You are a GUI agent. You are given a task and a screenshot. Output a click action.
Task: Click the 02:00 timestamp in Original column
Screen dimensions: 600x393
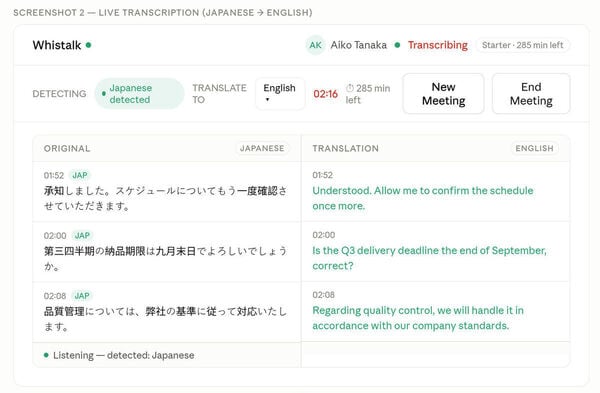(x=55, y=236)
